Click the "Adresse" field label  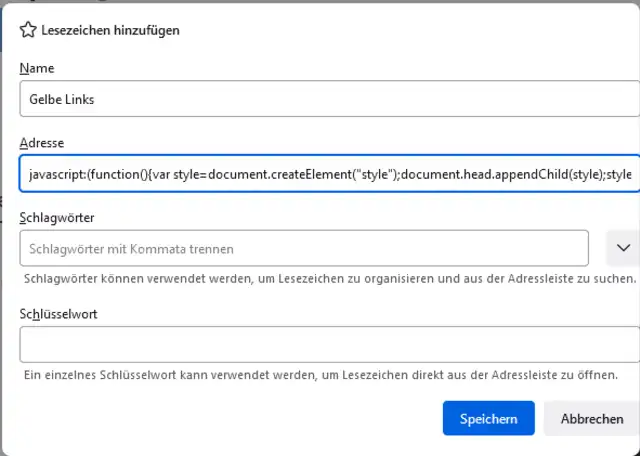click(x=41, y=143)
